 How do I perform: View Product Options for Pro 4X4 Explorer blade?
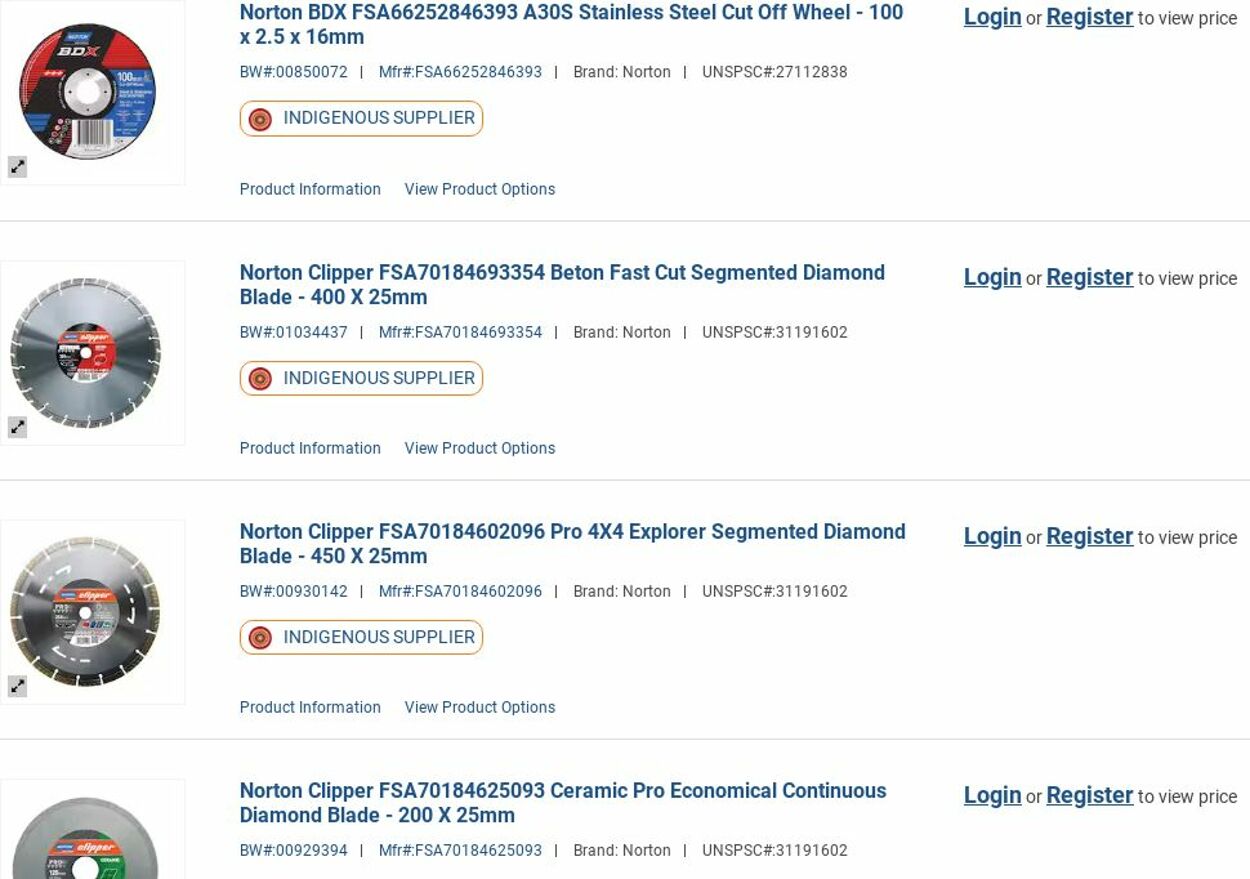pos(479,707)
